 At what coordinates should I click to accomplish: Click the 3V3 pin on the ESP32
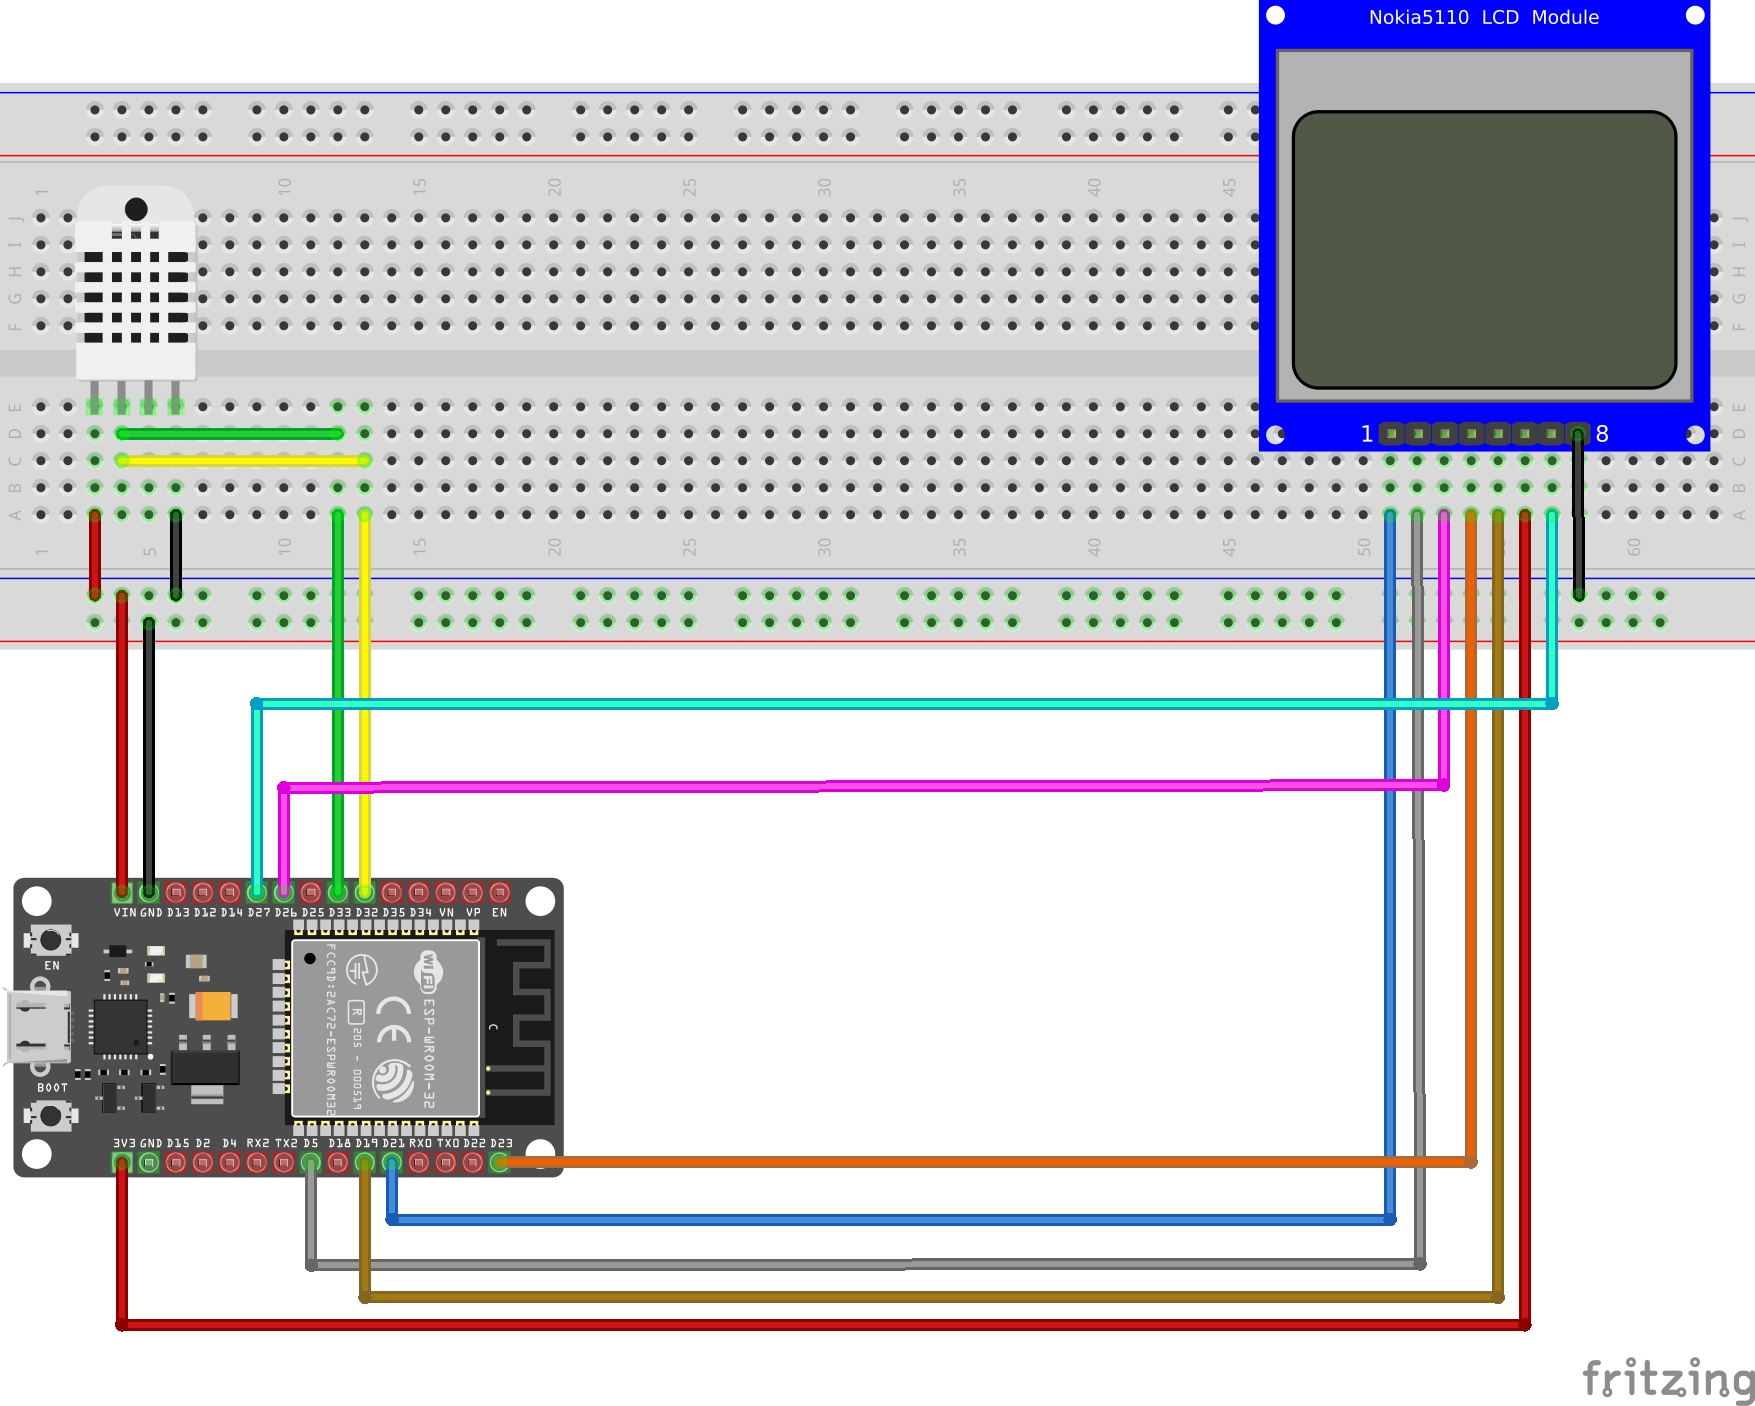122,1162
